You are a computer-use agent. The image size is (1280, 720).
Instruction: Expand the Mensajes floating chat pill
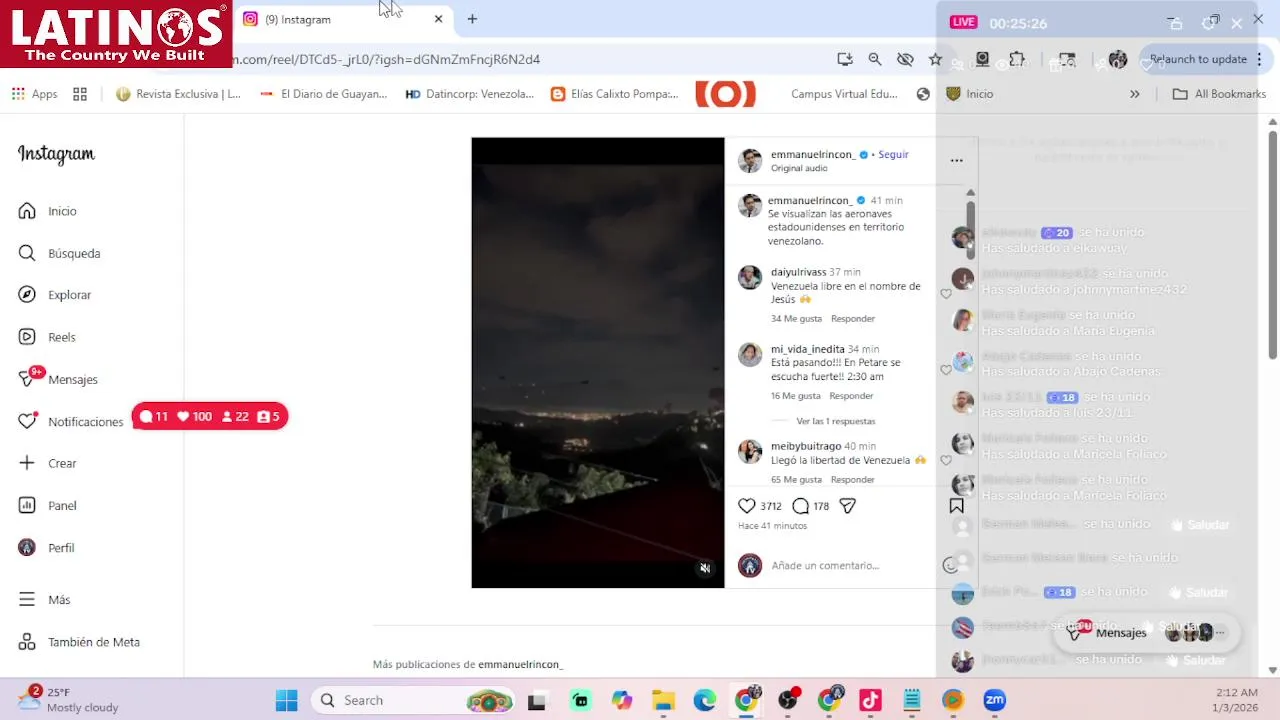[1146, 632]
